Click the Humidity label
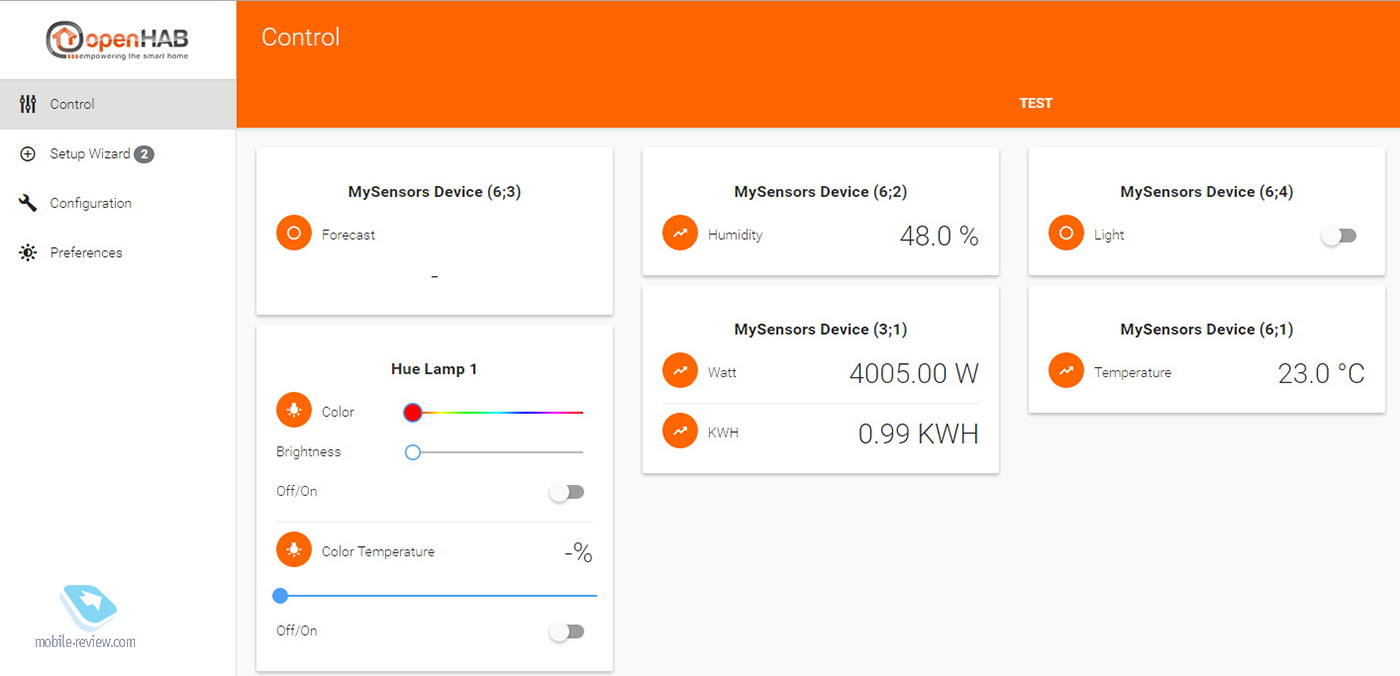This screenshot has height=676, width=1400. [x=735, y=235]
